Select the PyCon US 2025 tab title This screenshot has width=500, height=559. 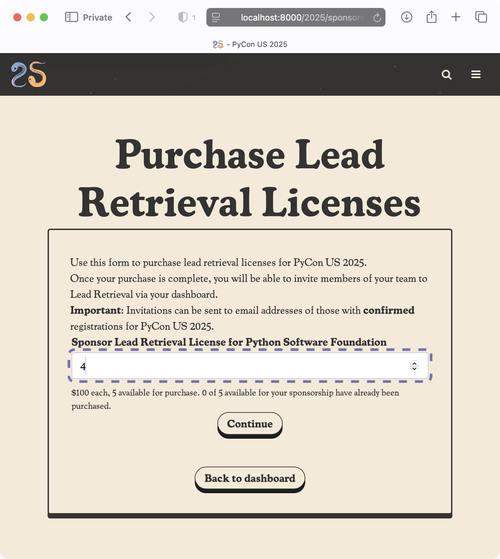tap(250, 44)
